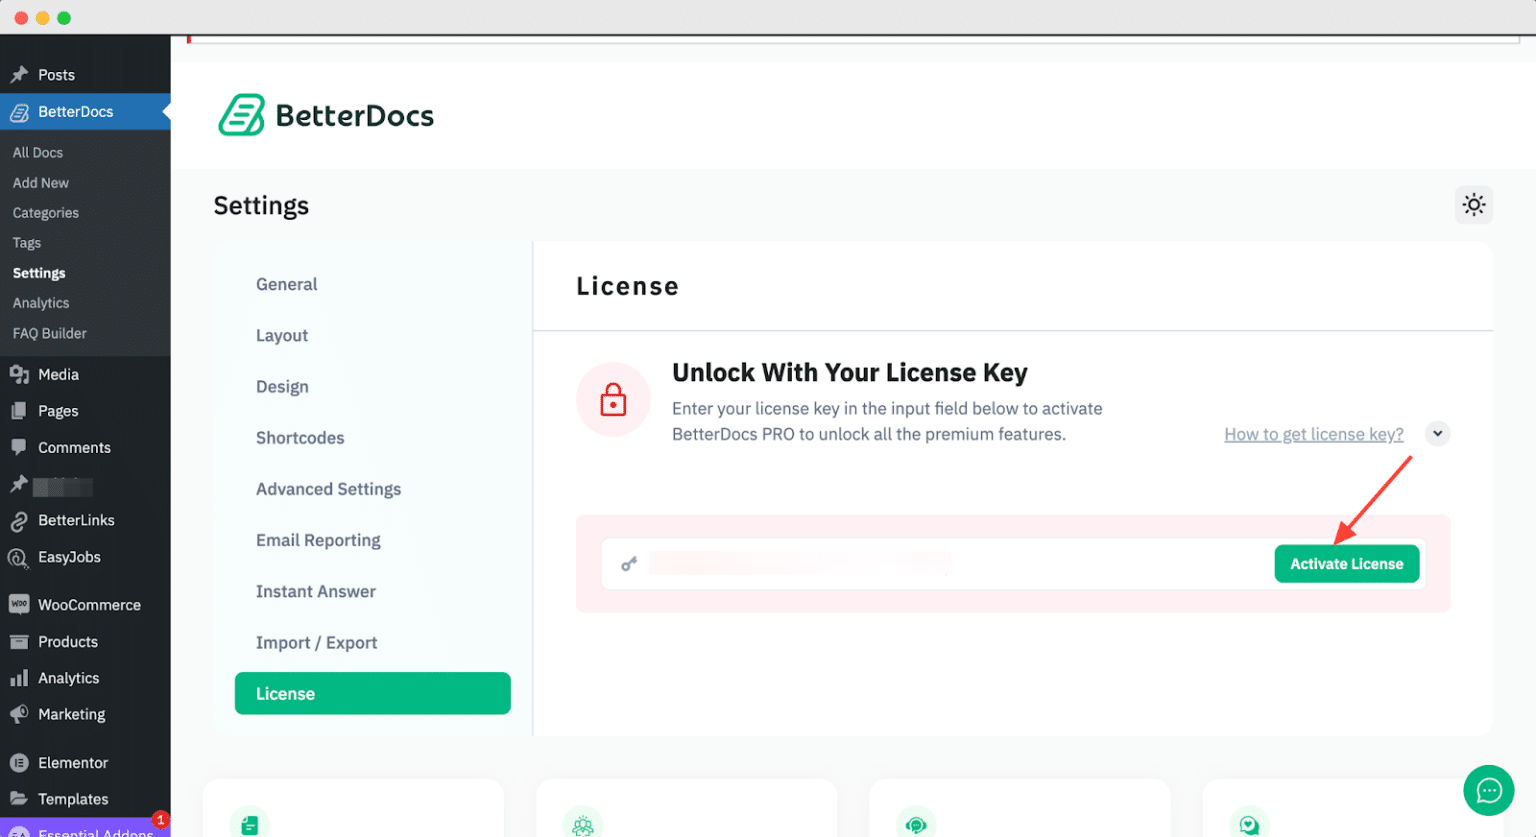Click the BetterDocs logo in header
1536x837 pixels.
pyautogui.click(x=326, y=115)
